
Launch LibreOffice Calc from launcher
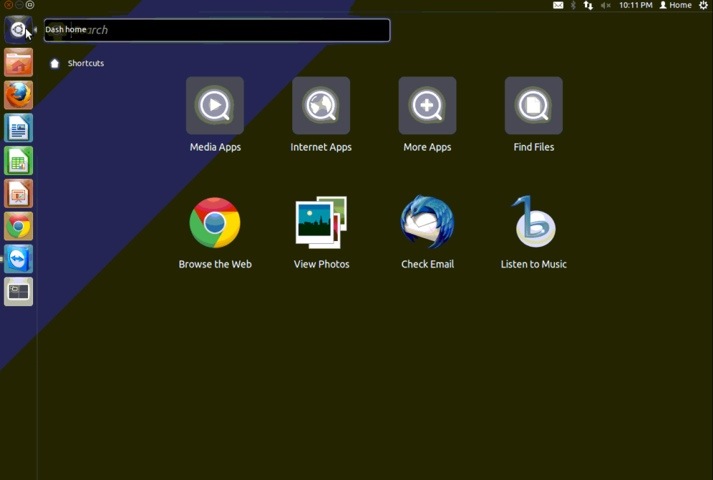coord(18,161)
